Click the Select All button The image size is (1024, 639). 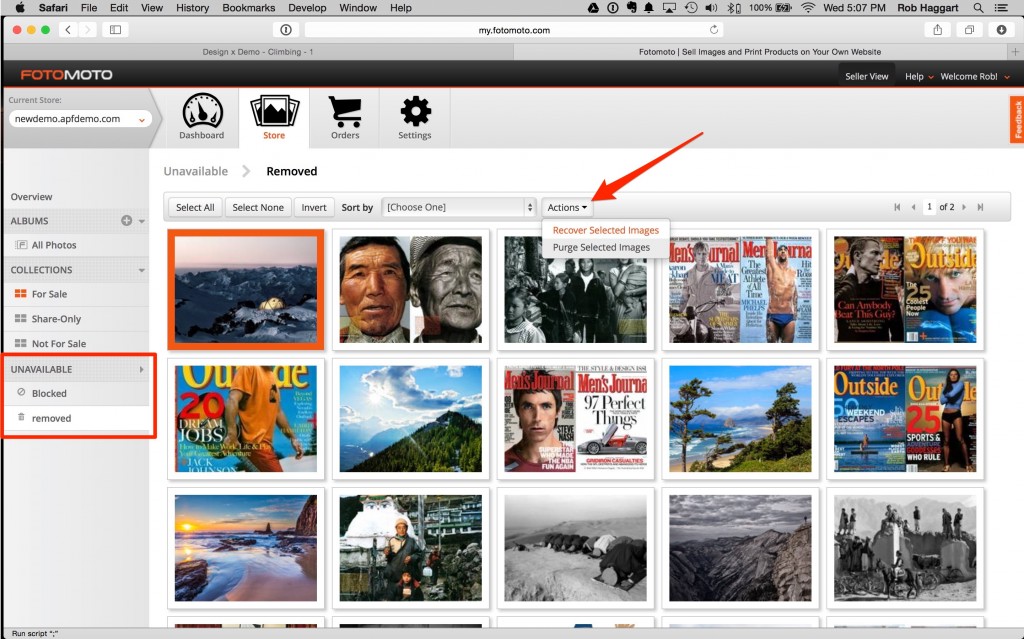click(x=195, y=207)
